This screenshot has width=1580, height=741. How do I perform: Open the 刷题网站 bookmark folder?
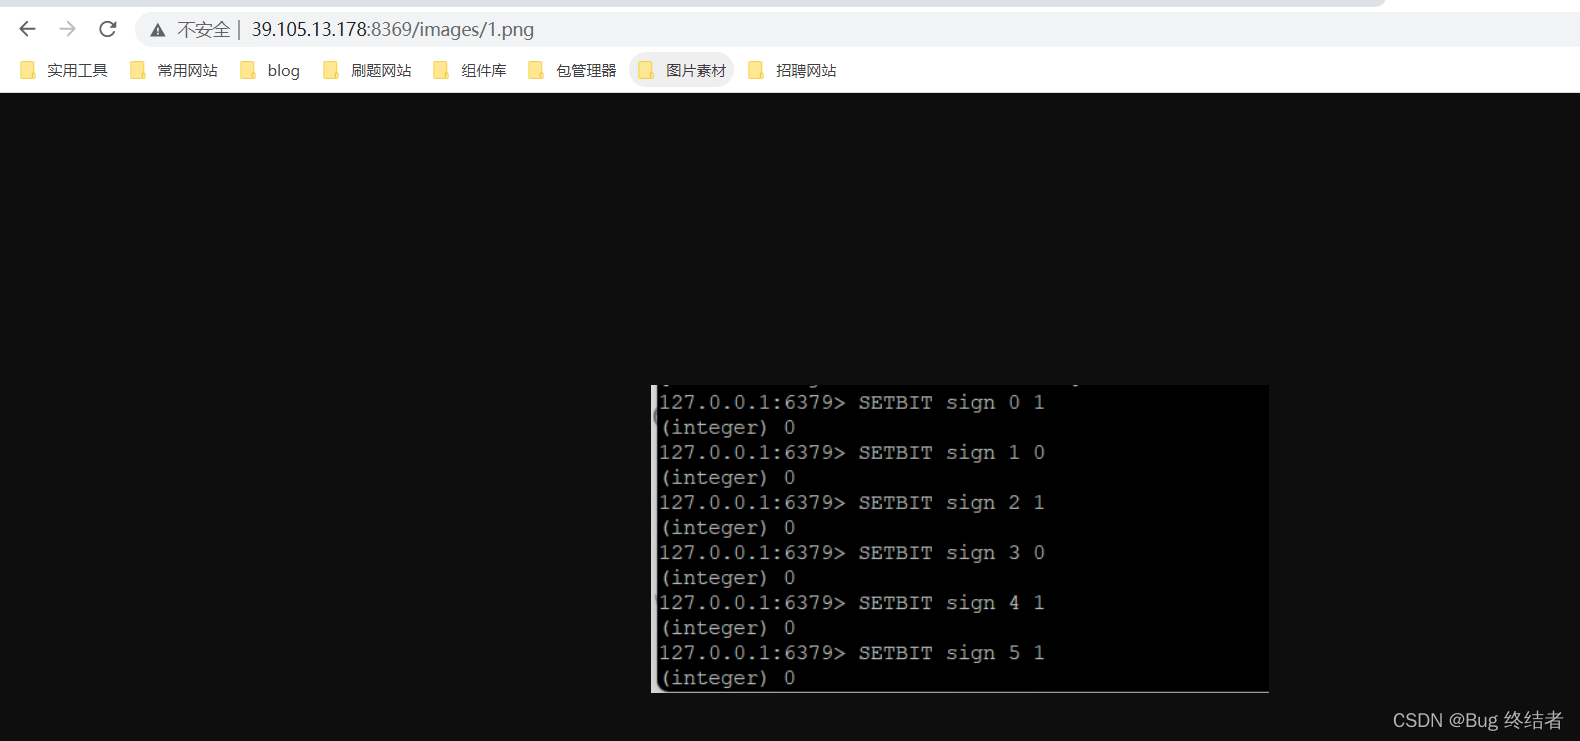[368, 70]
